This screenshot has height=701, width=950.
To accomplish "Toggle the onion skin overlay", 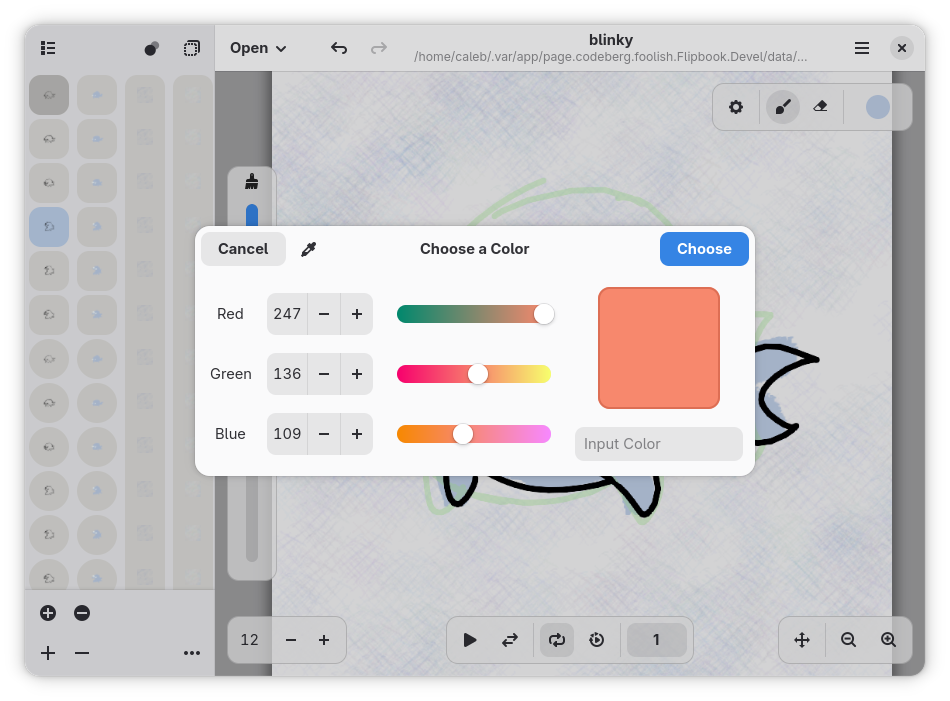I will pos(151,48).
